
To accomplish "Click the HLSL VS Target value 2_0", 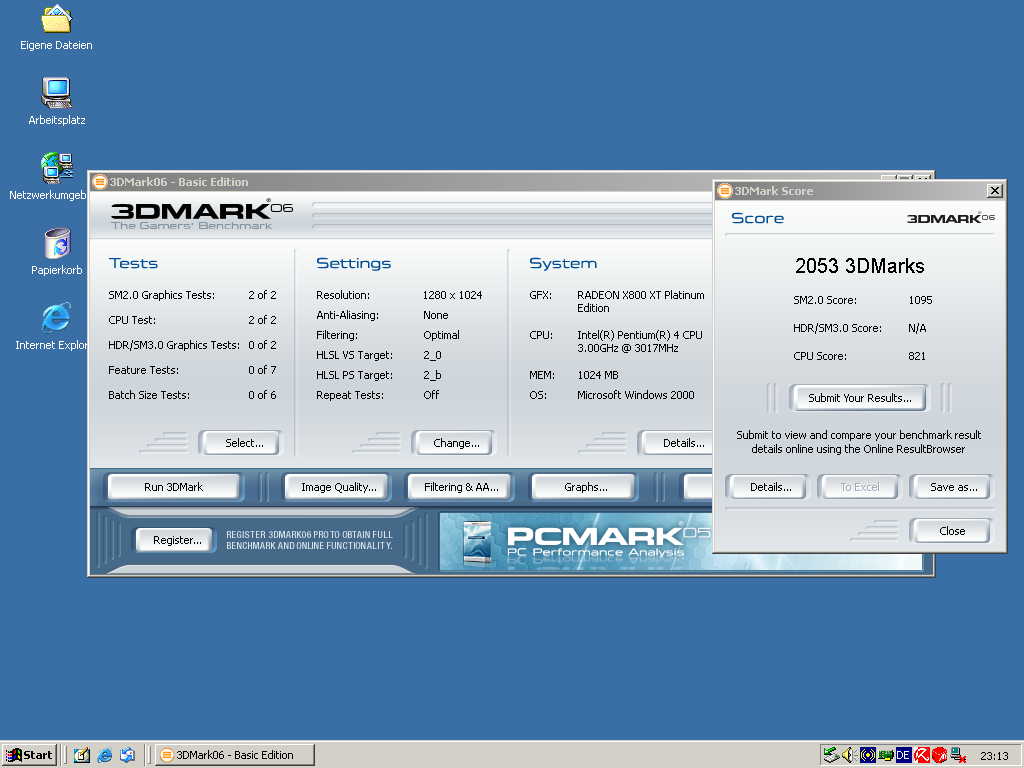I will click(x=432, y=355).
